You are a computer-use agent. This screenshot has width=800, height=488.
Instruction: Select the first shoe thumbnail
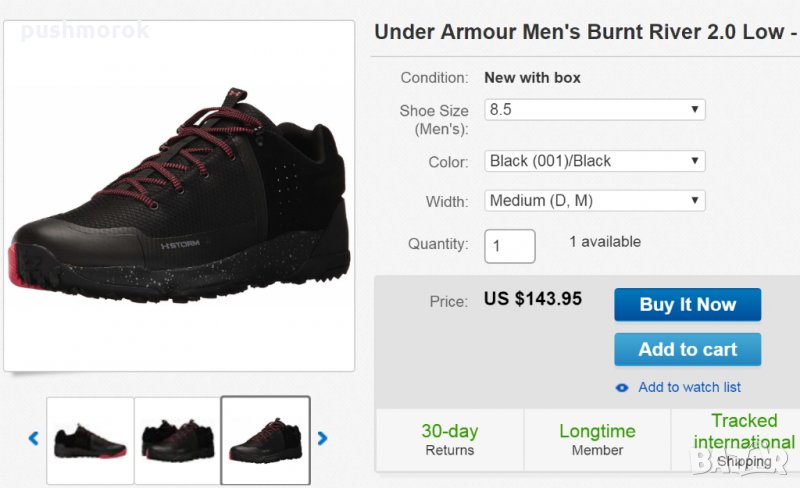[x=90, y=440]
